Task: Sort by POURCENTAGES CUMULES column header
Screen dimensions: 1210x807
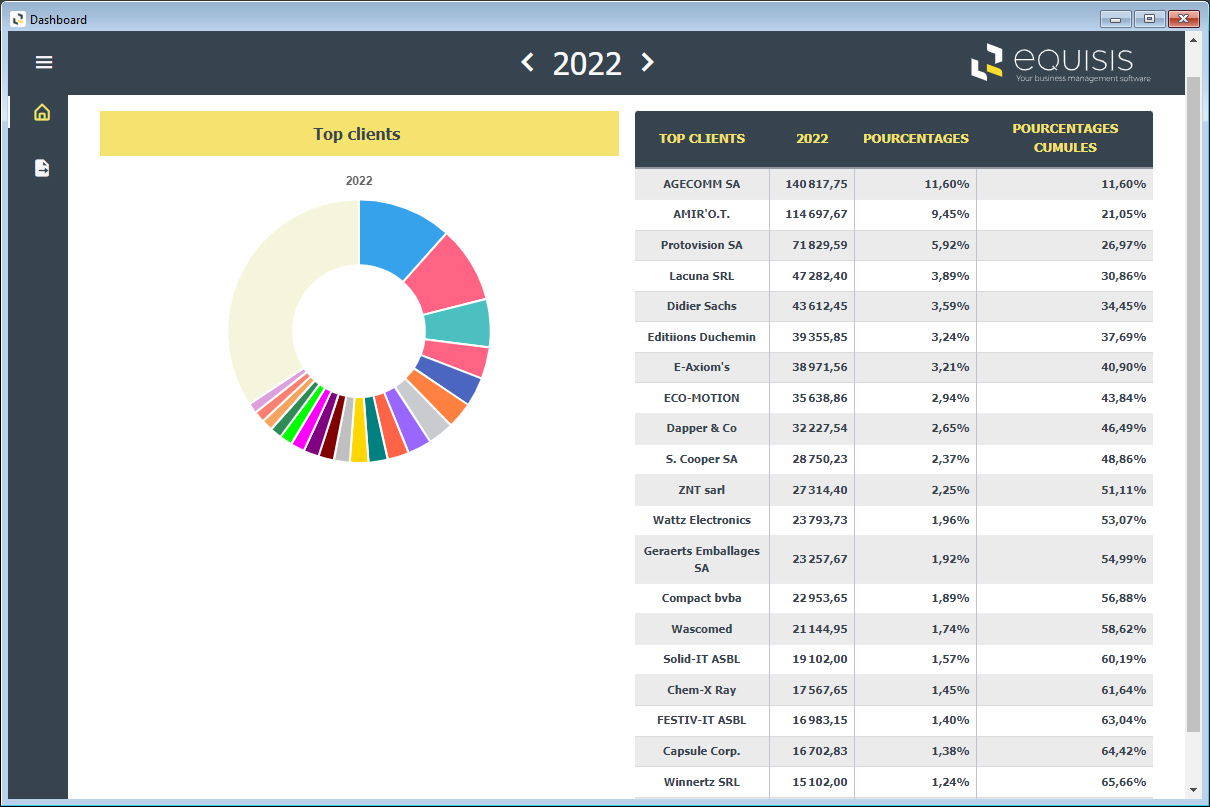Action: 1065,139
